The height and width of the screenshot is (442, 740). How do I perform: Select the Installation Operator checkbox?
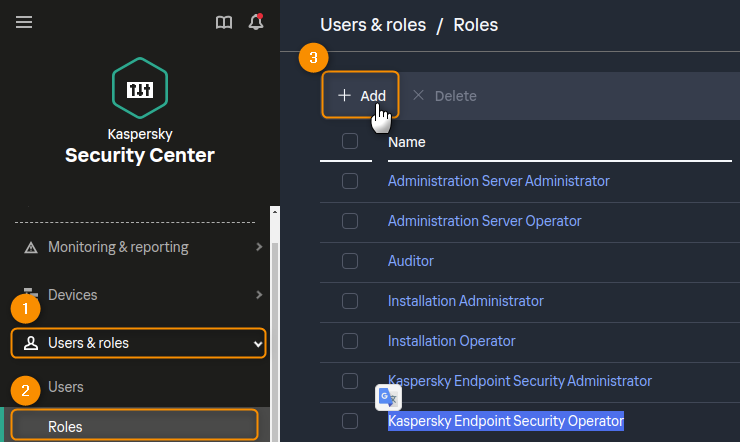tap(350, 341)
